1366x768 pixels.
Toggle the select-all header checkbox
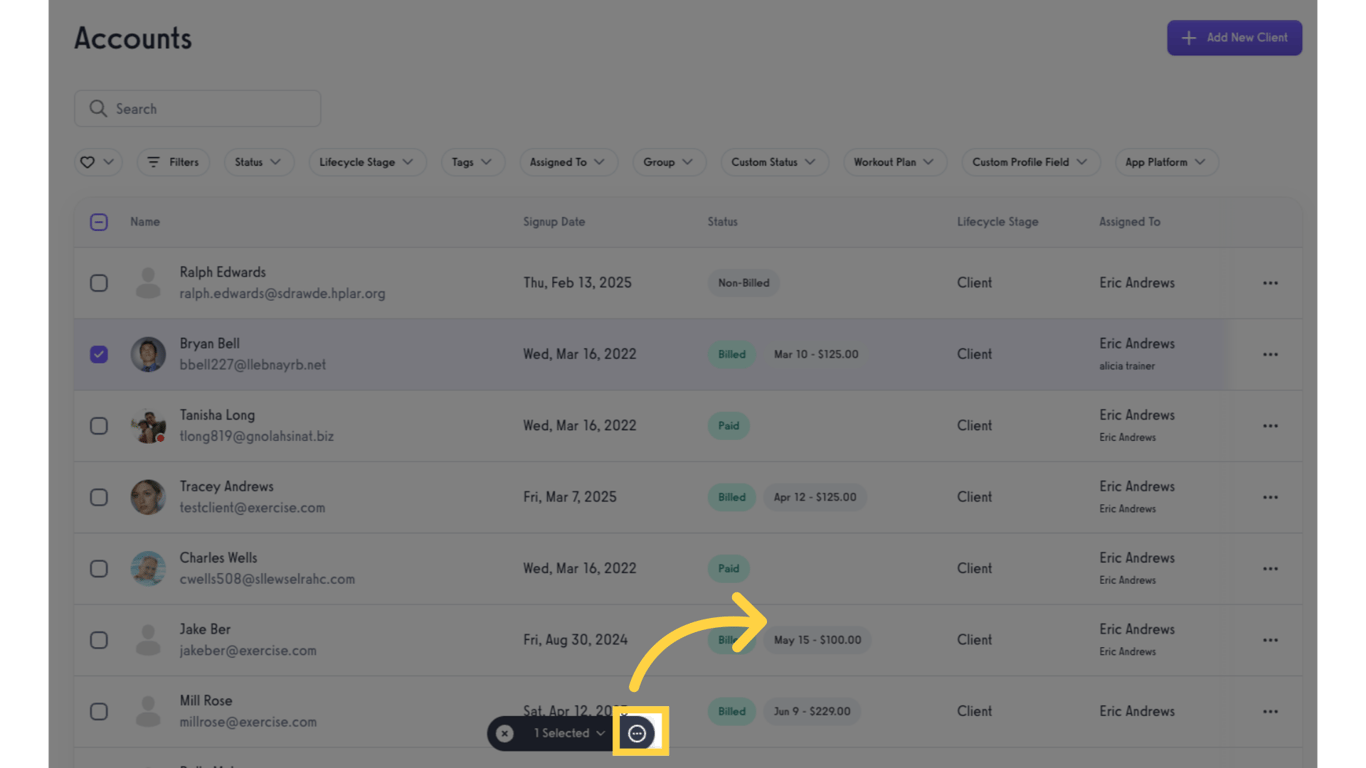99,222
